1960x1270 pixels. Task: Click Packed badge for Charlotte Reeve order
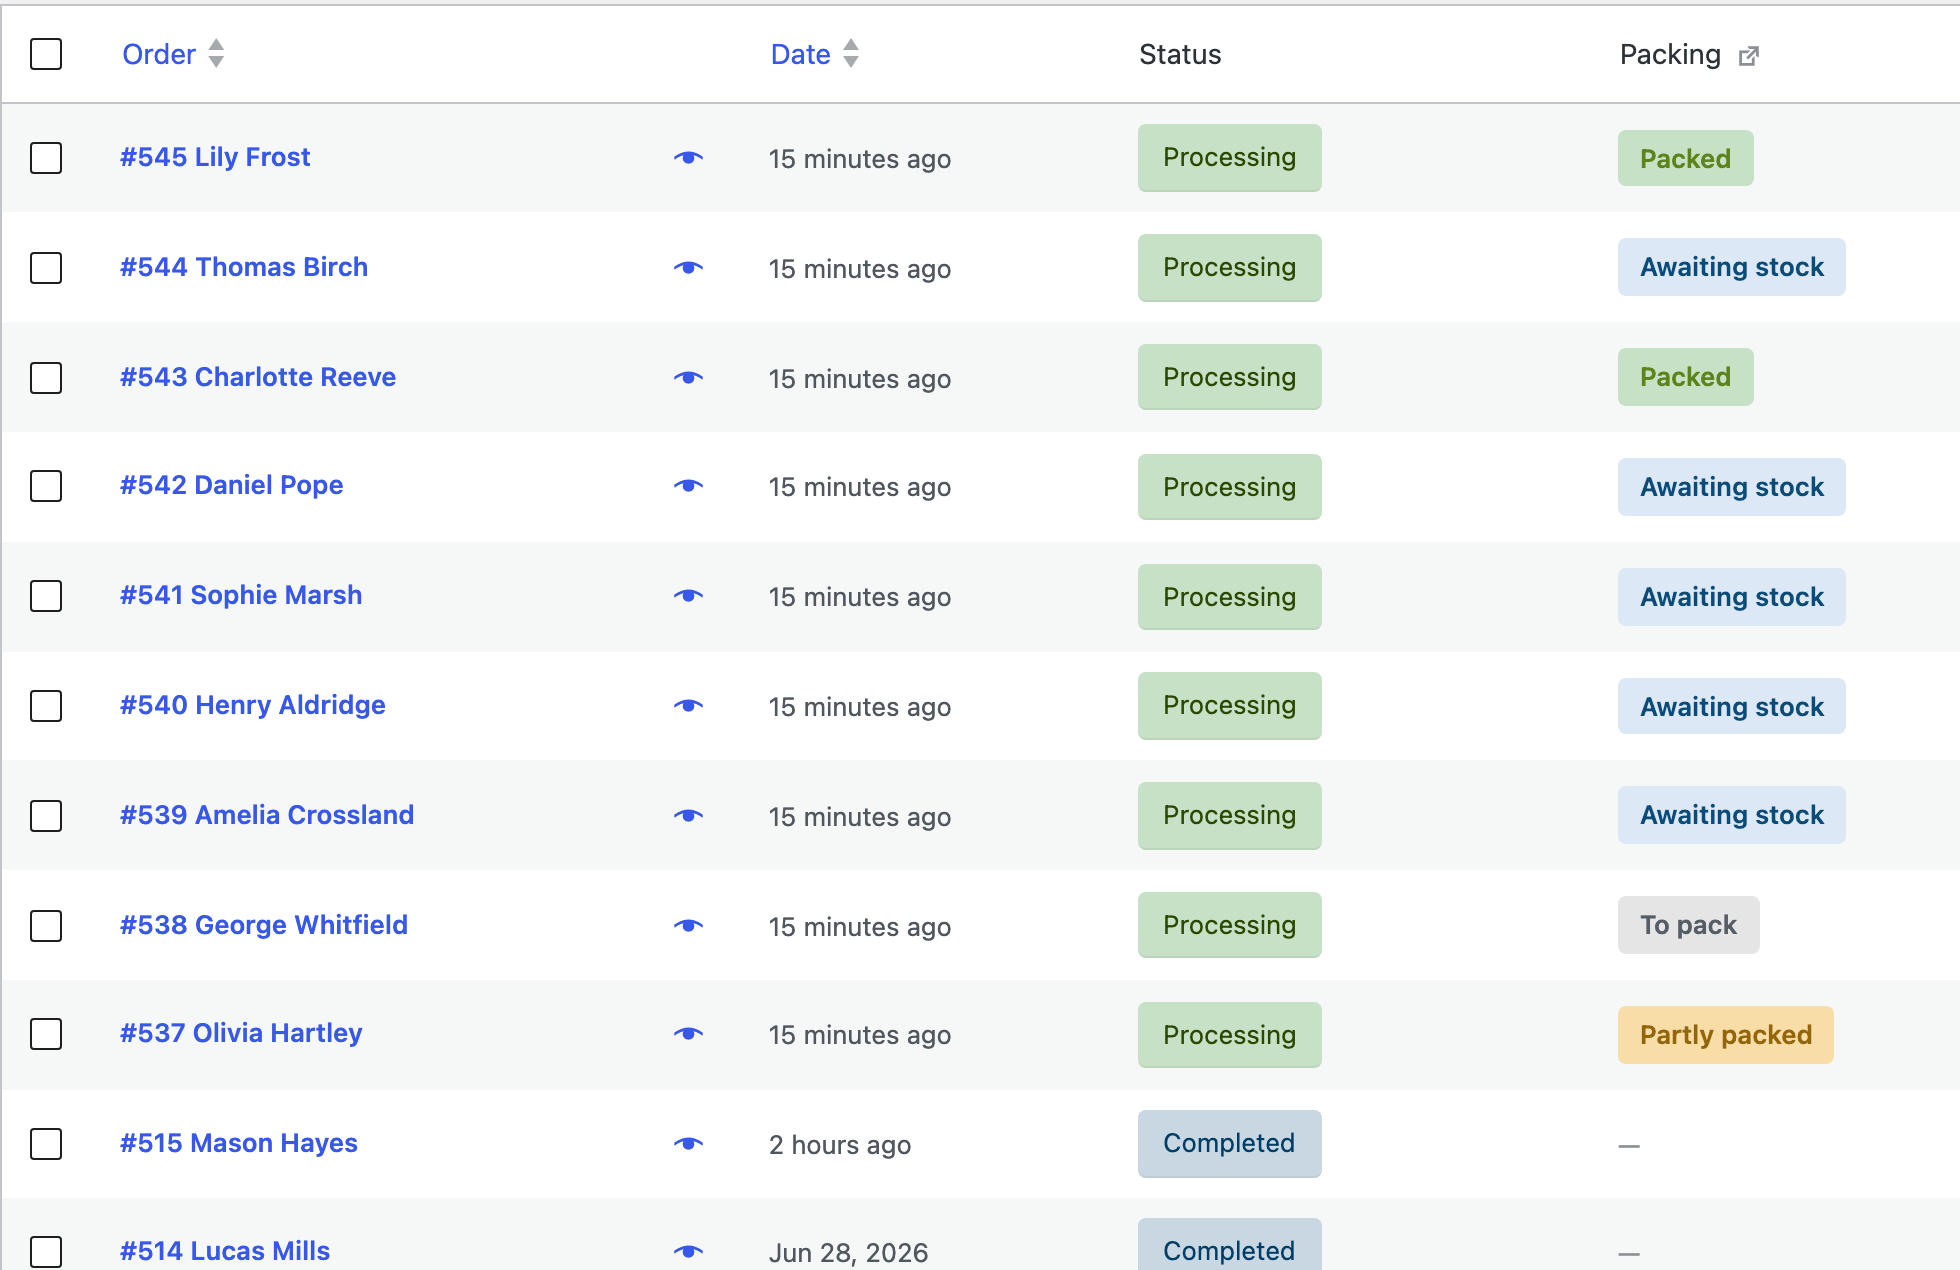point(1685,377)
